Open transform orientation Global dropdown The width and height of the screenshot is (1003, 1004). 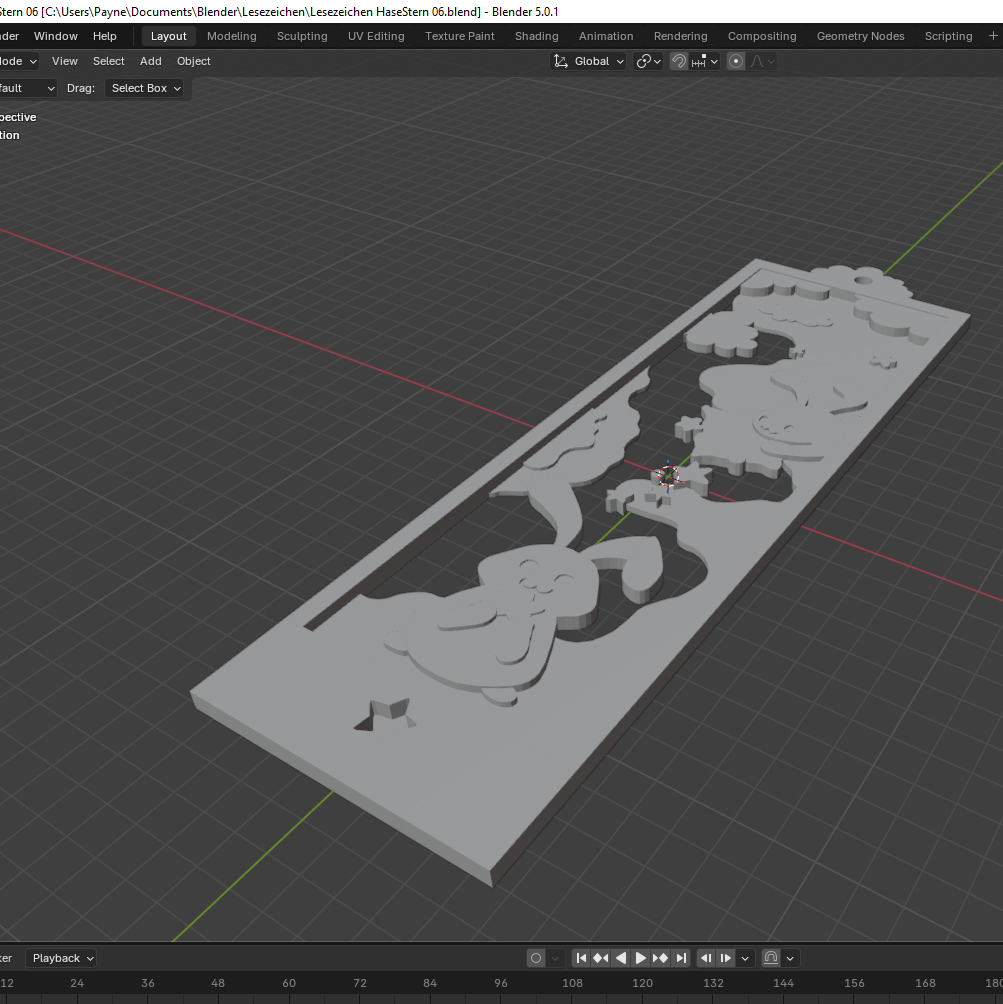pyautogui.click(x=590, y=61)
